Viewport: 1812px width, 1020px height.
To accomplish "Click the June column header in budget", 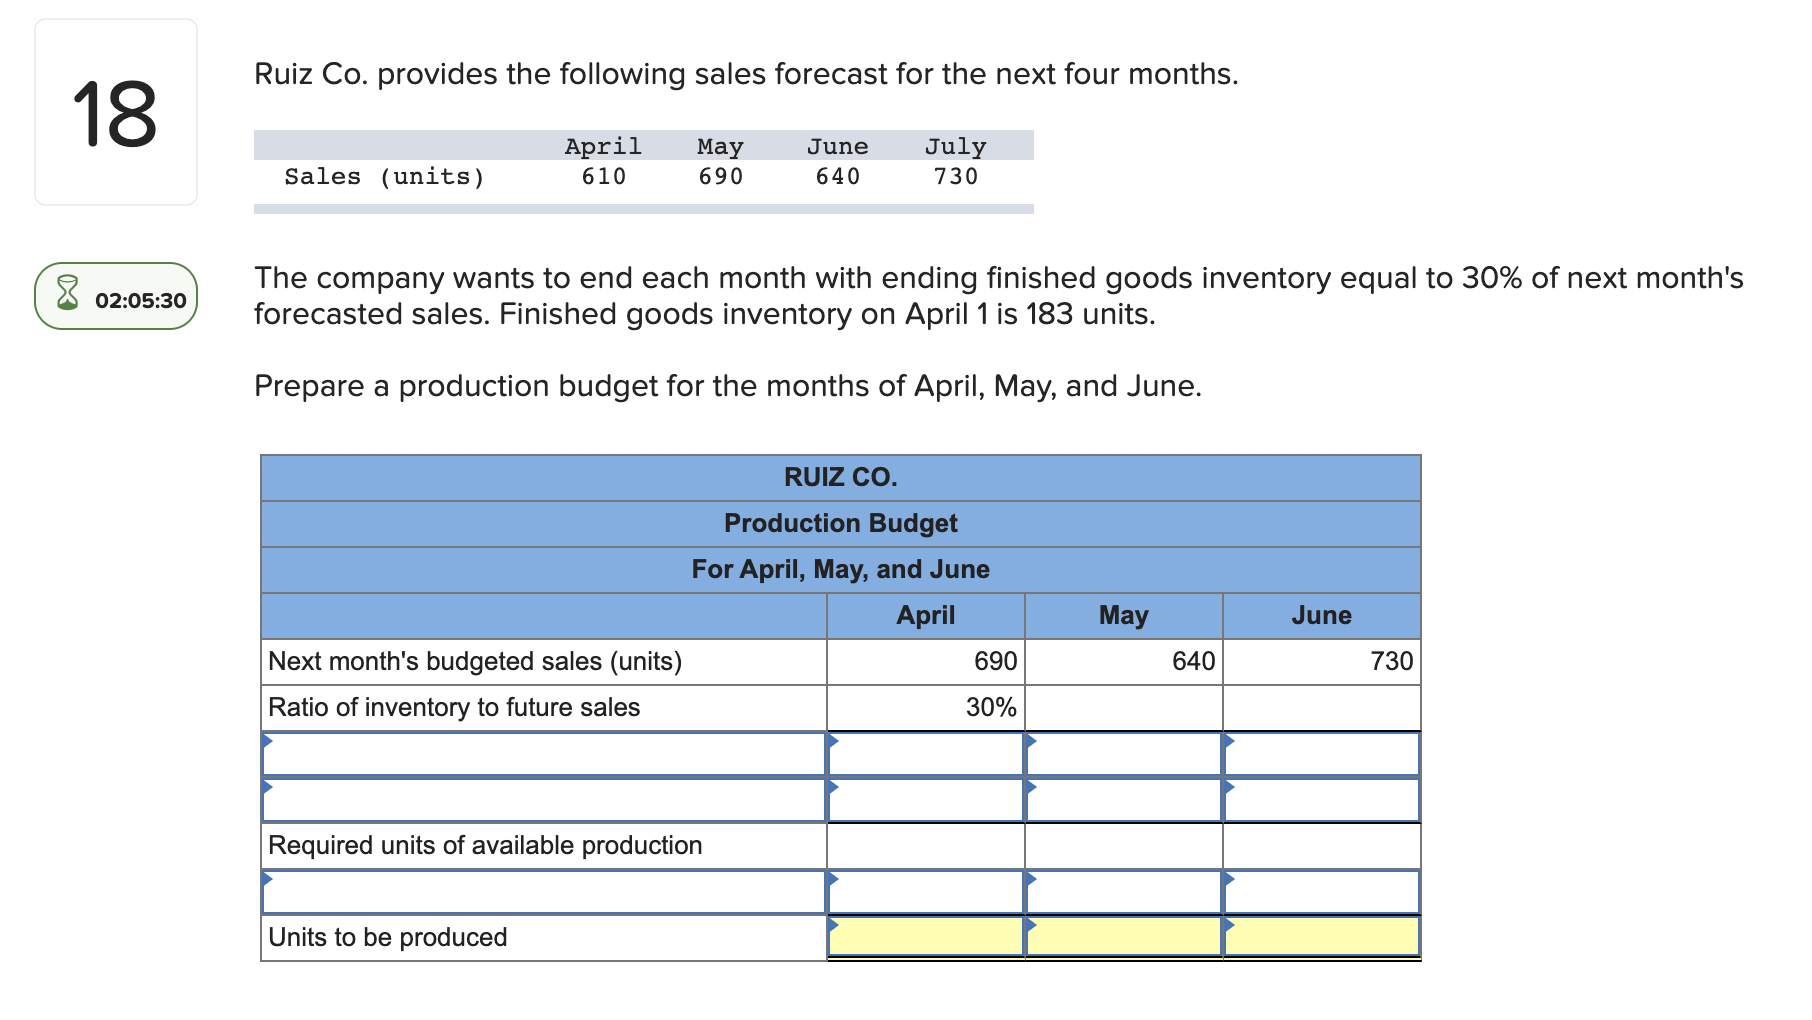I will coord(1322,616).
